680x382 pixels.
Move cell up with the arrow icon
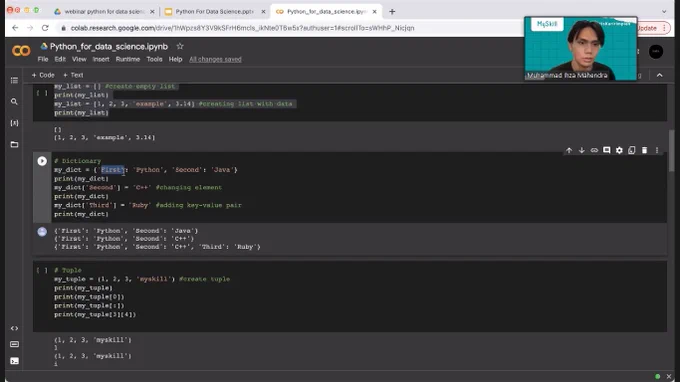pyautogui.click(x=569, y=150)
